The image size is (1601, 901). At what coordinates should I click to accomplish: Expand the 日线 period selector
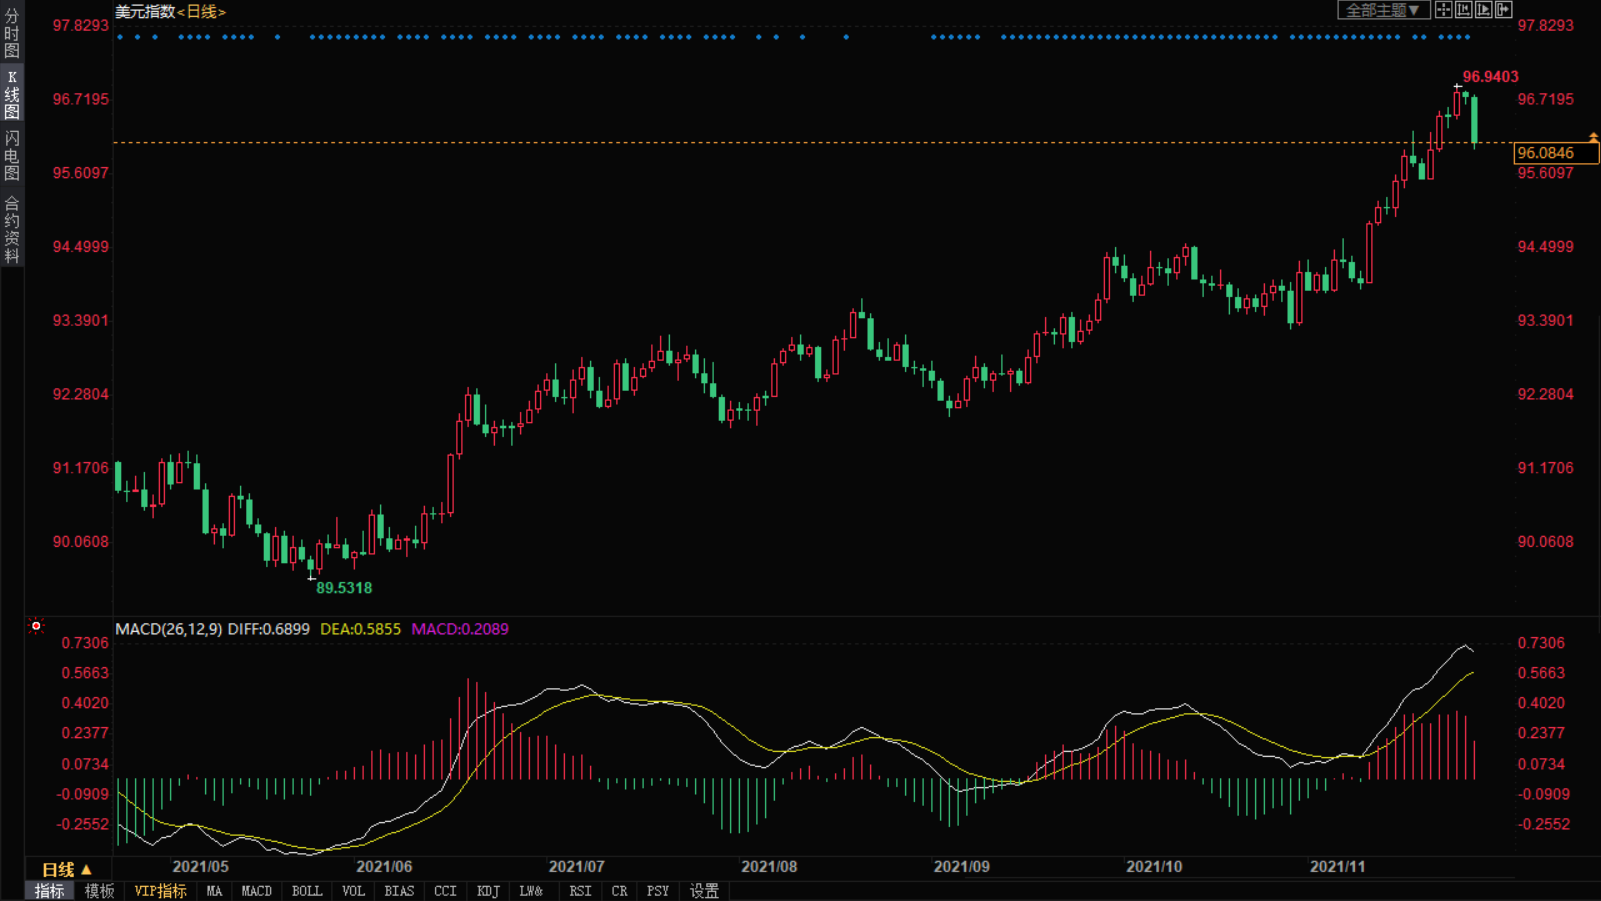(66, 869)
